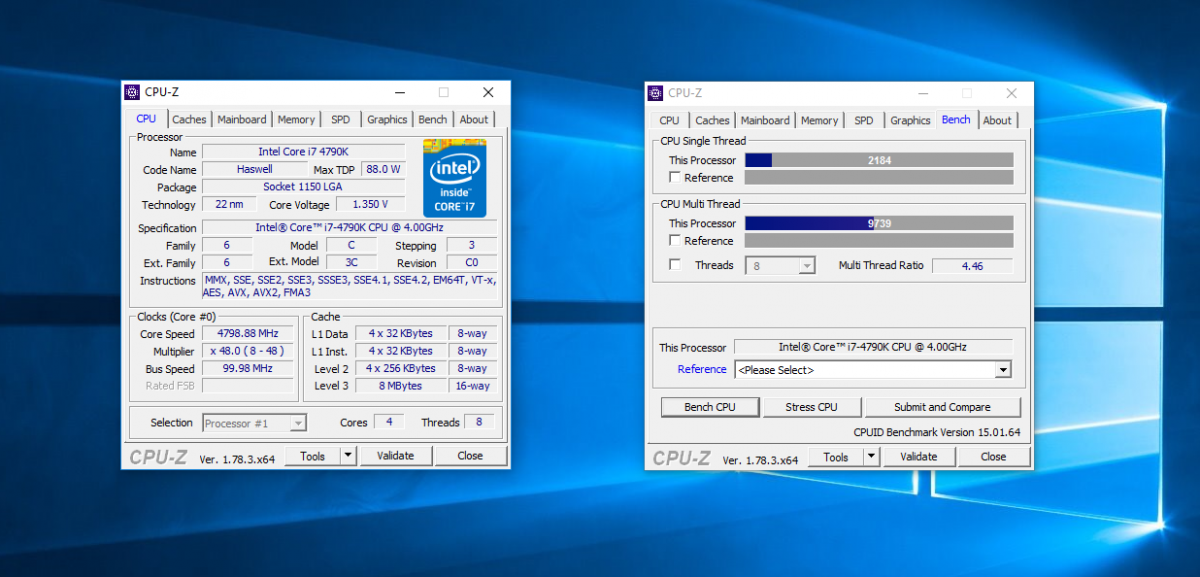This screenshot has height=577, width=1200.
Task: Click Validate button in left window
Action: 395,456
